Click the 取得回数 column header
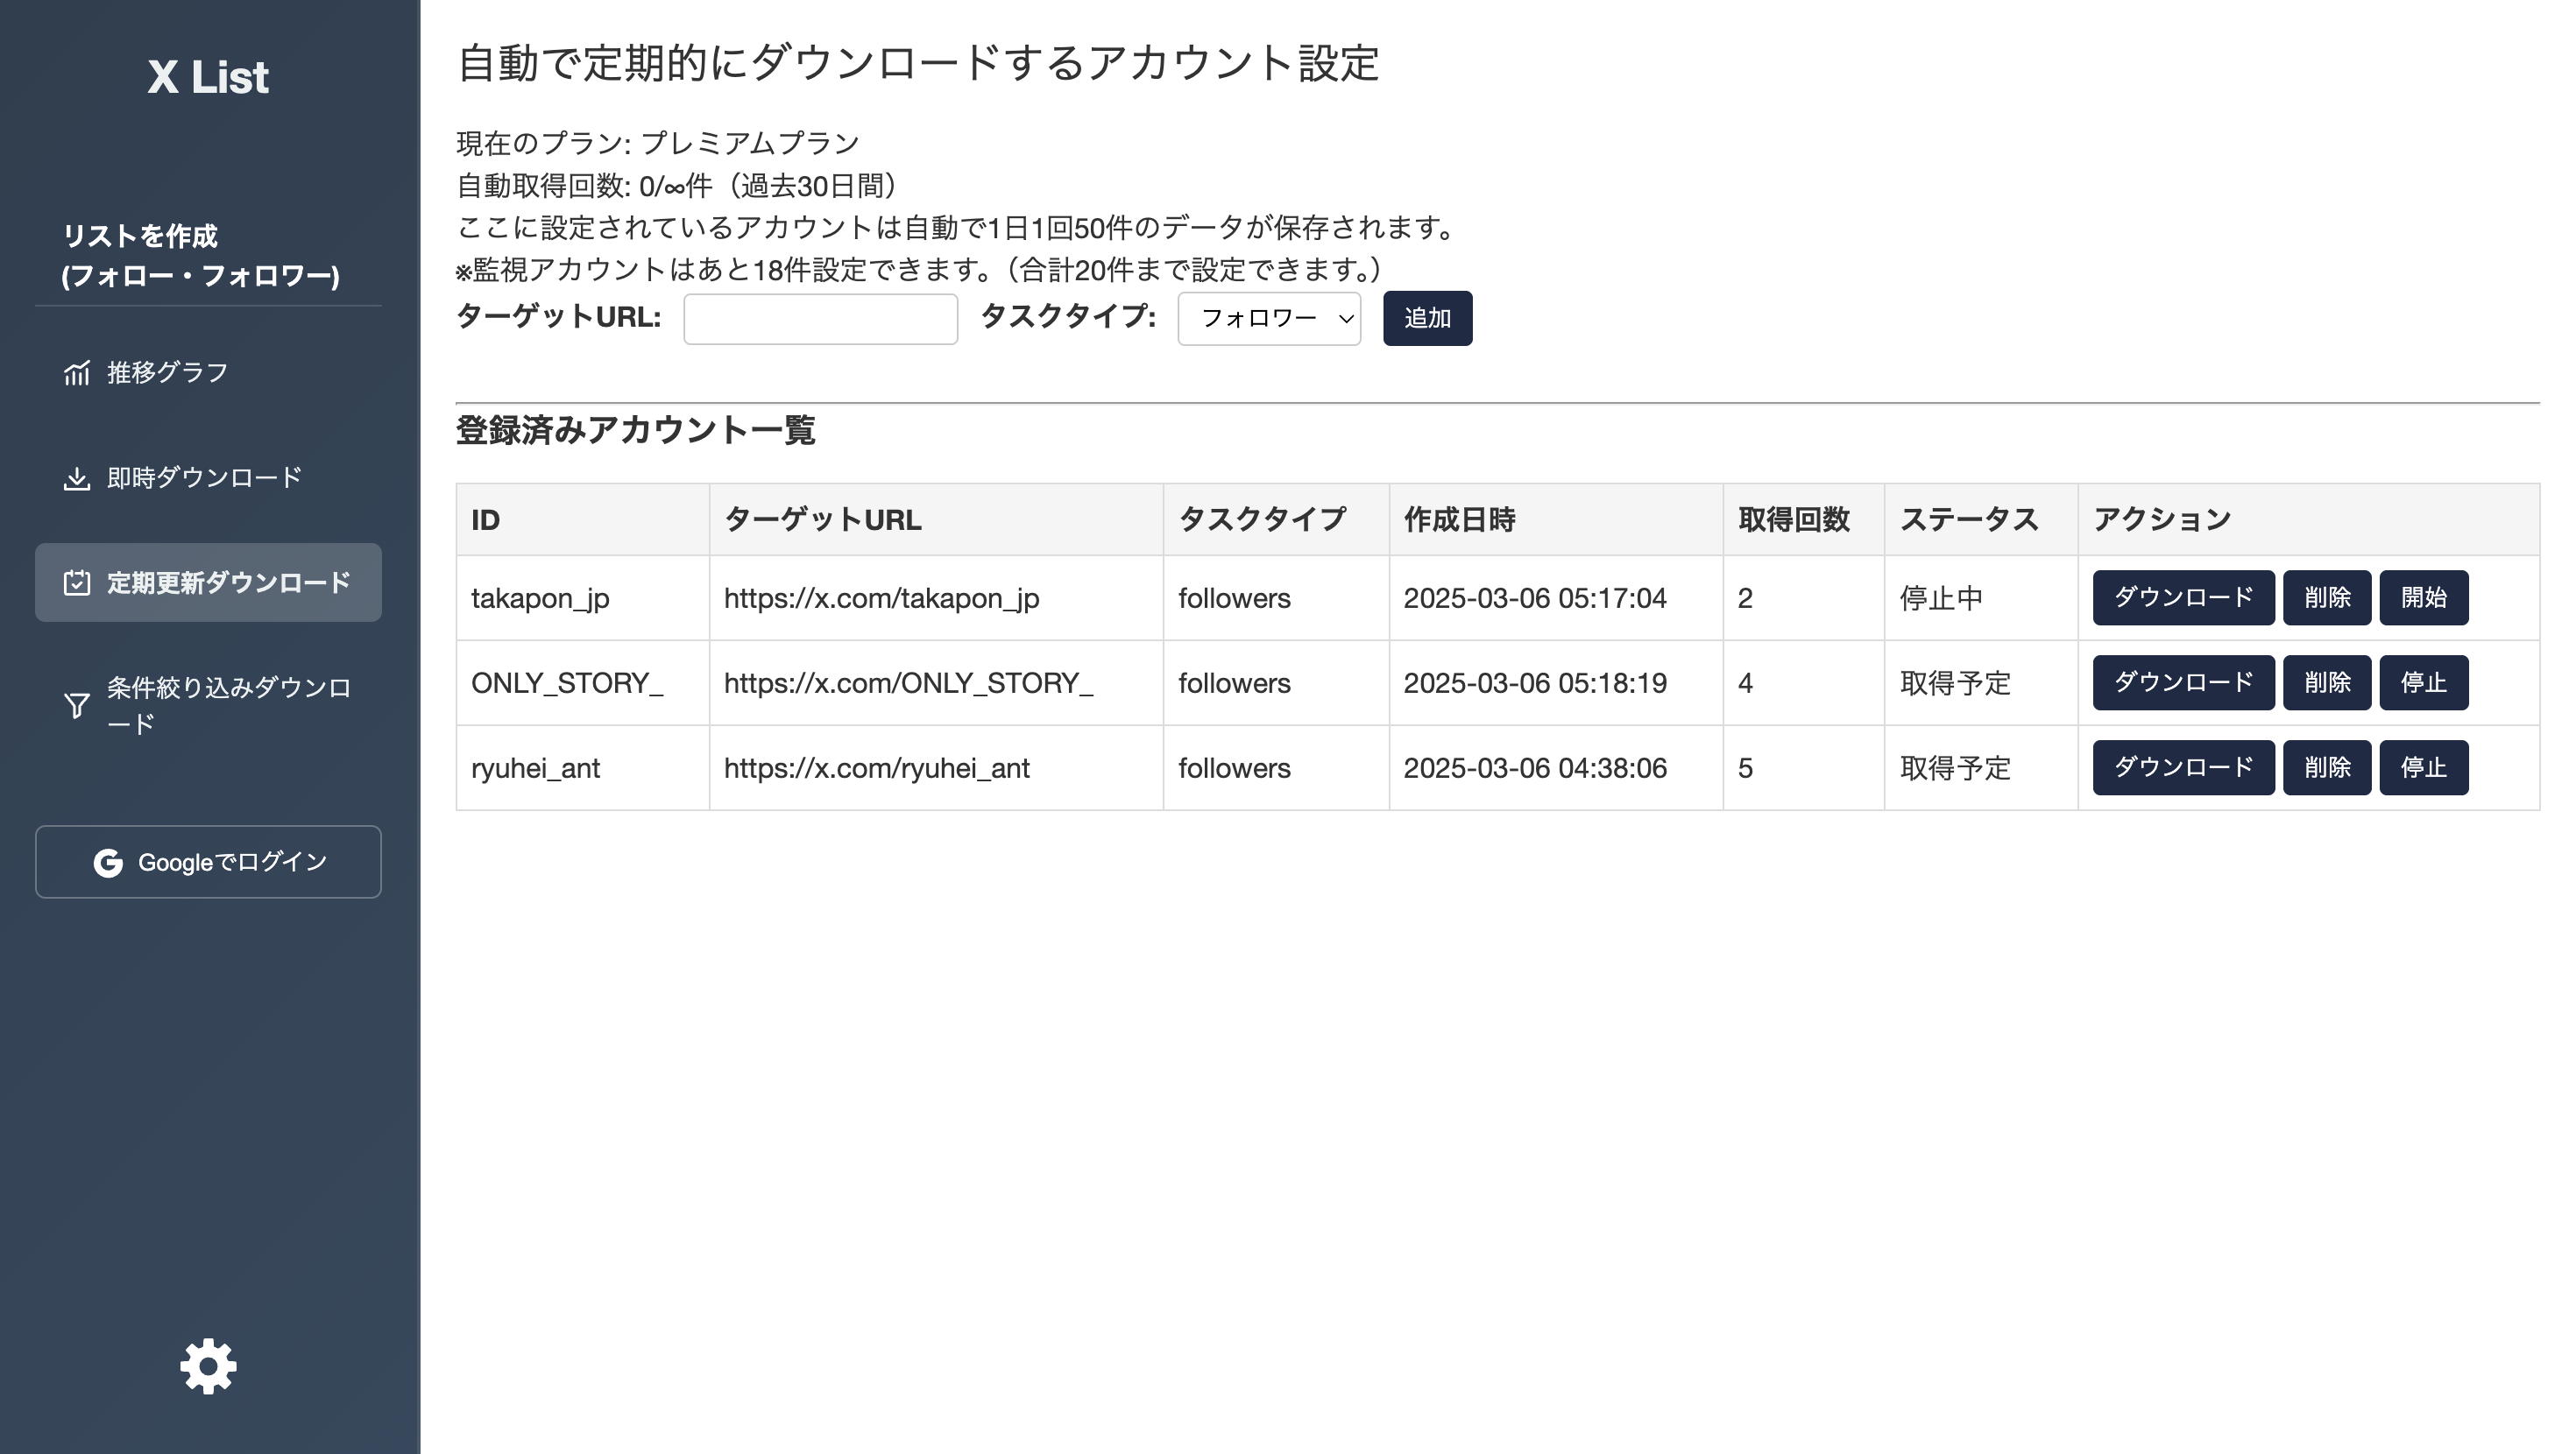The width and height of the screenshot is (2576, 1454). click(x=1804, y=520)
